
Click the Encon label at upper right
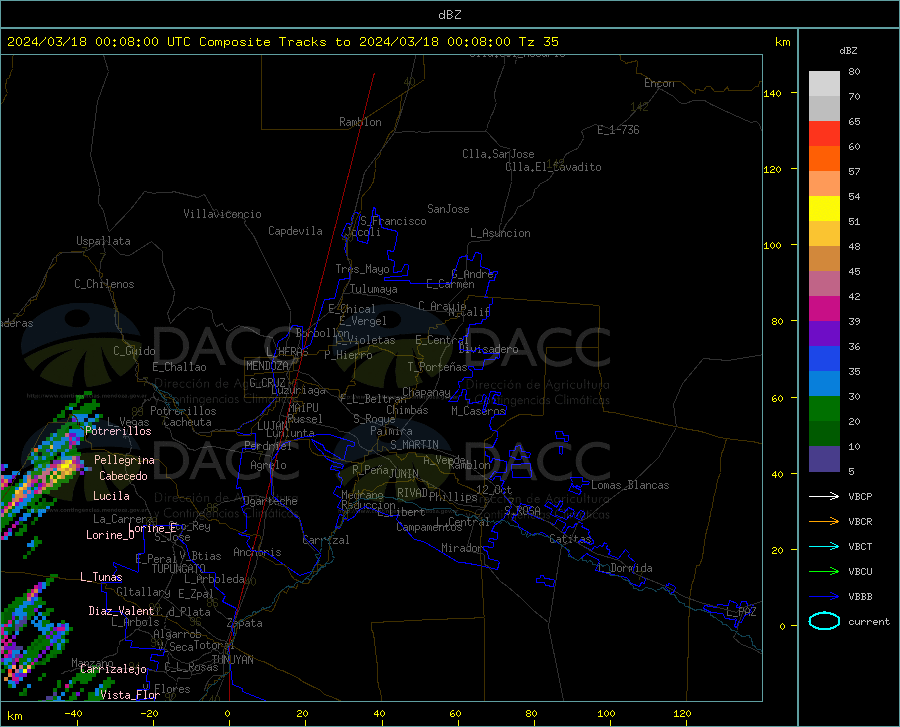point(659,83)
